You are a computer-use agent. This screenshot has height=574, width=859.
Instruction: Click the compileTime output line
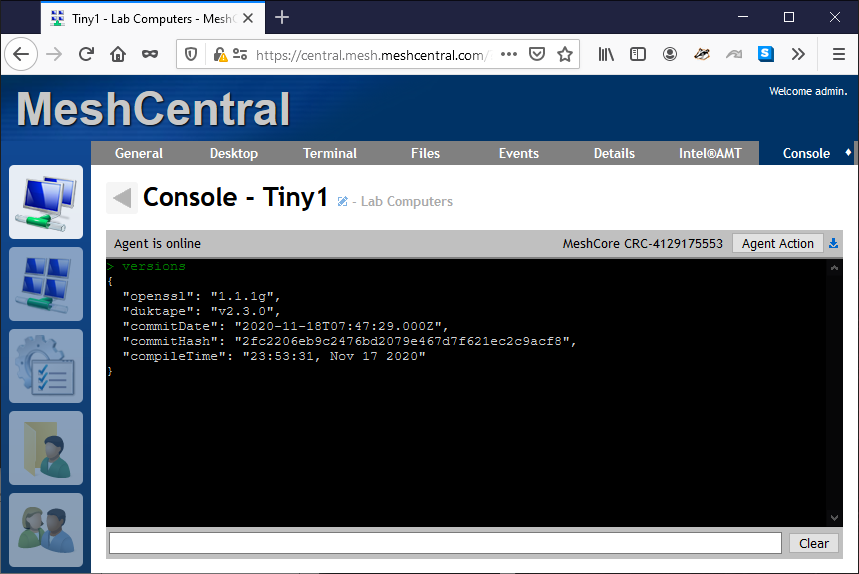coord(274,356)
